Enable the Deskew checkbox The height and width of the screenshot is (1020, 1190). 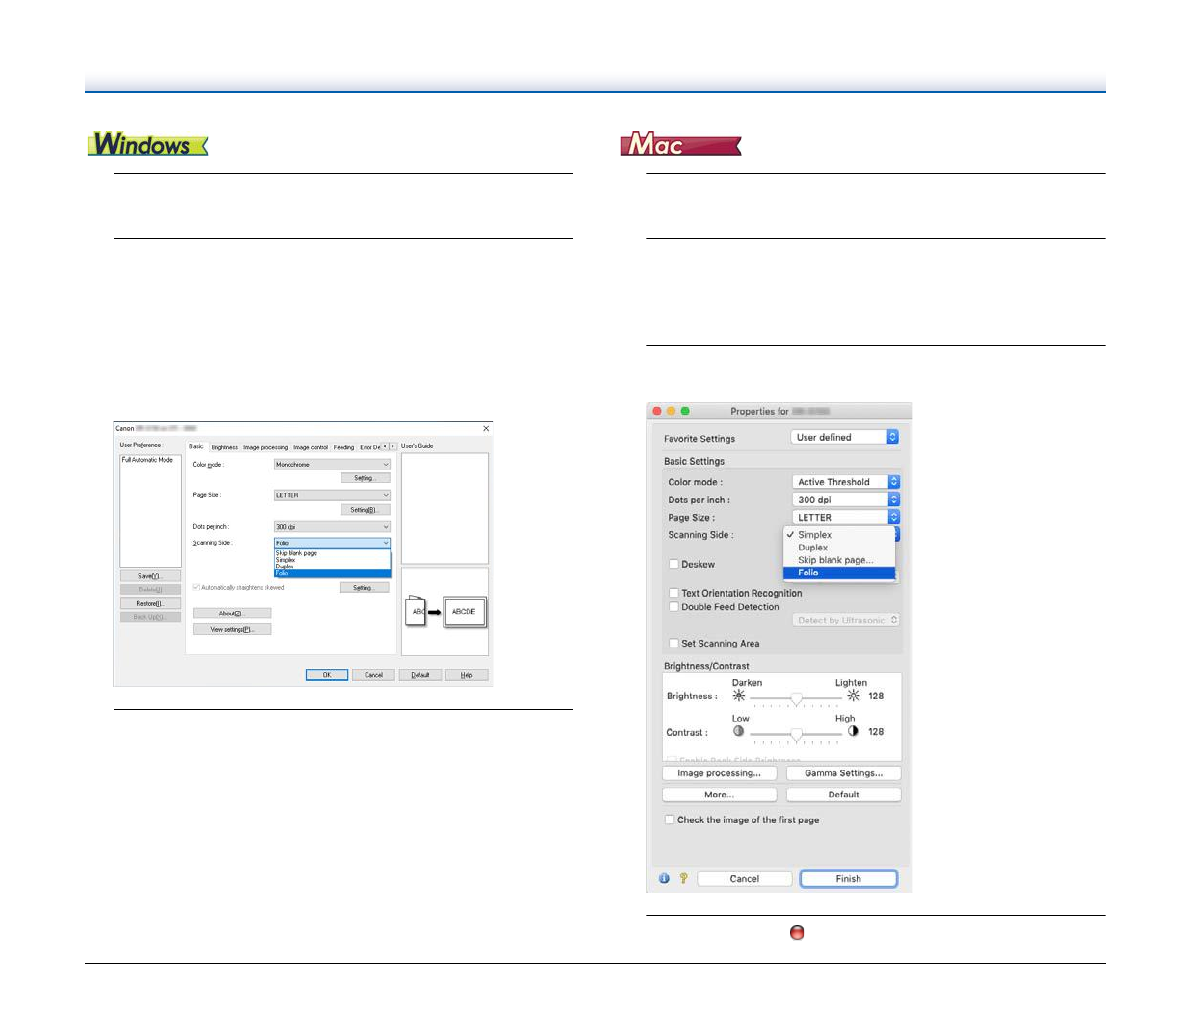pos(674,565)
